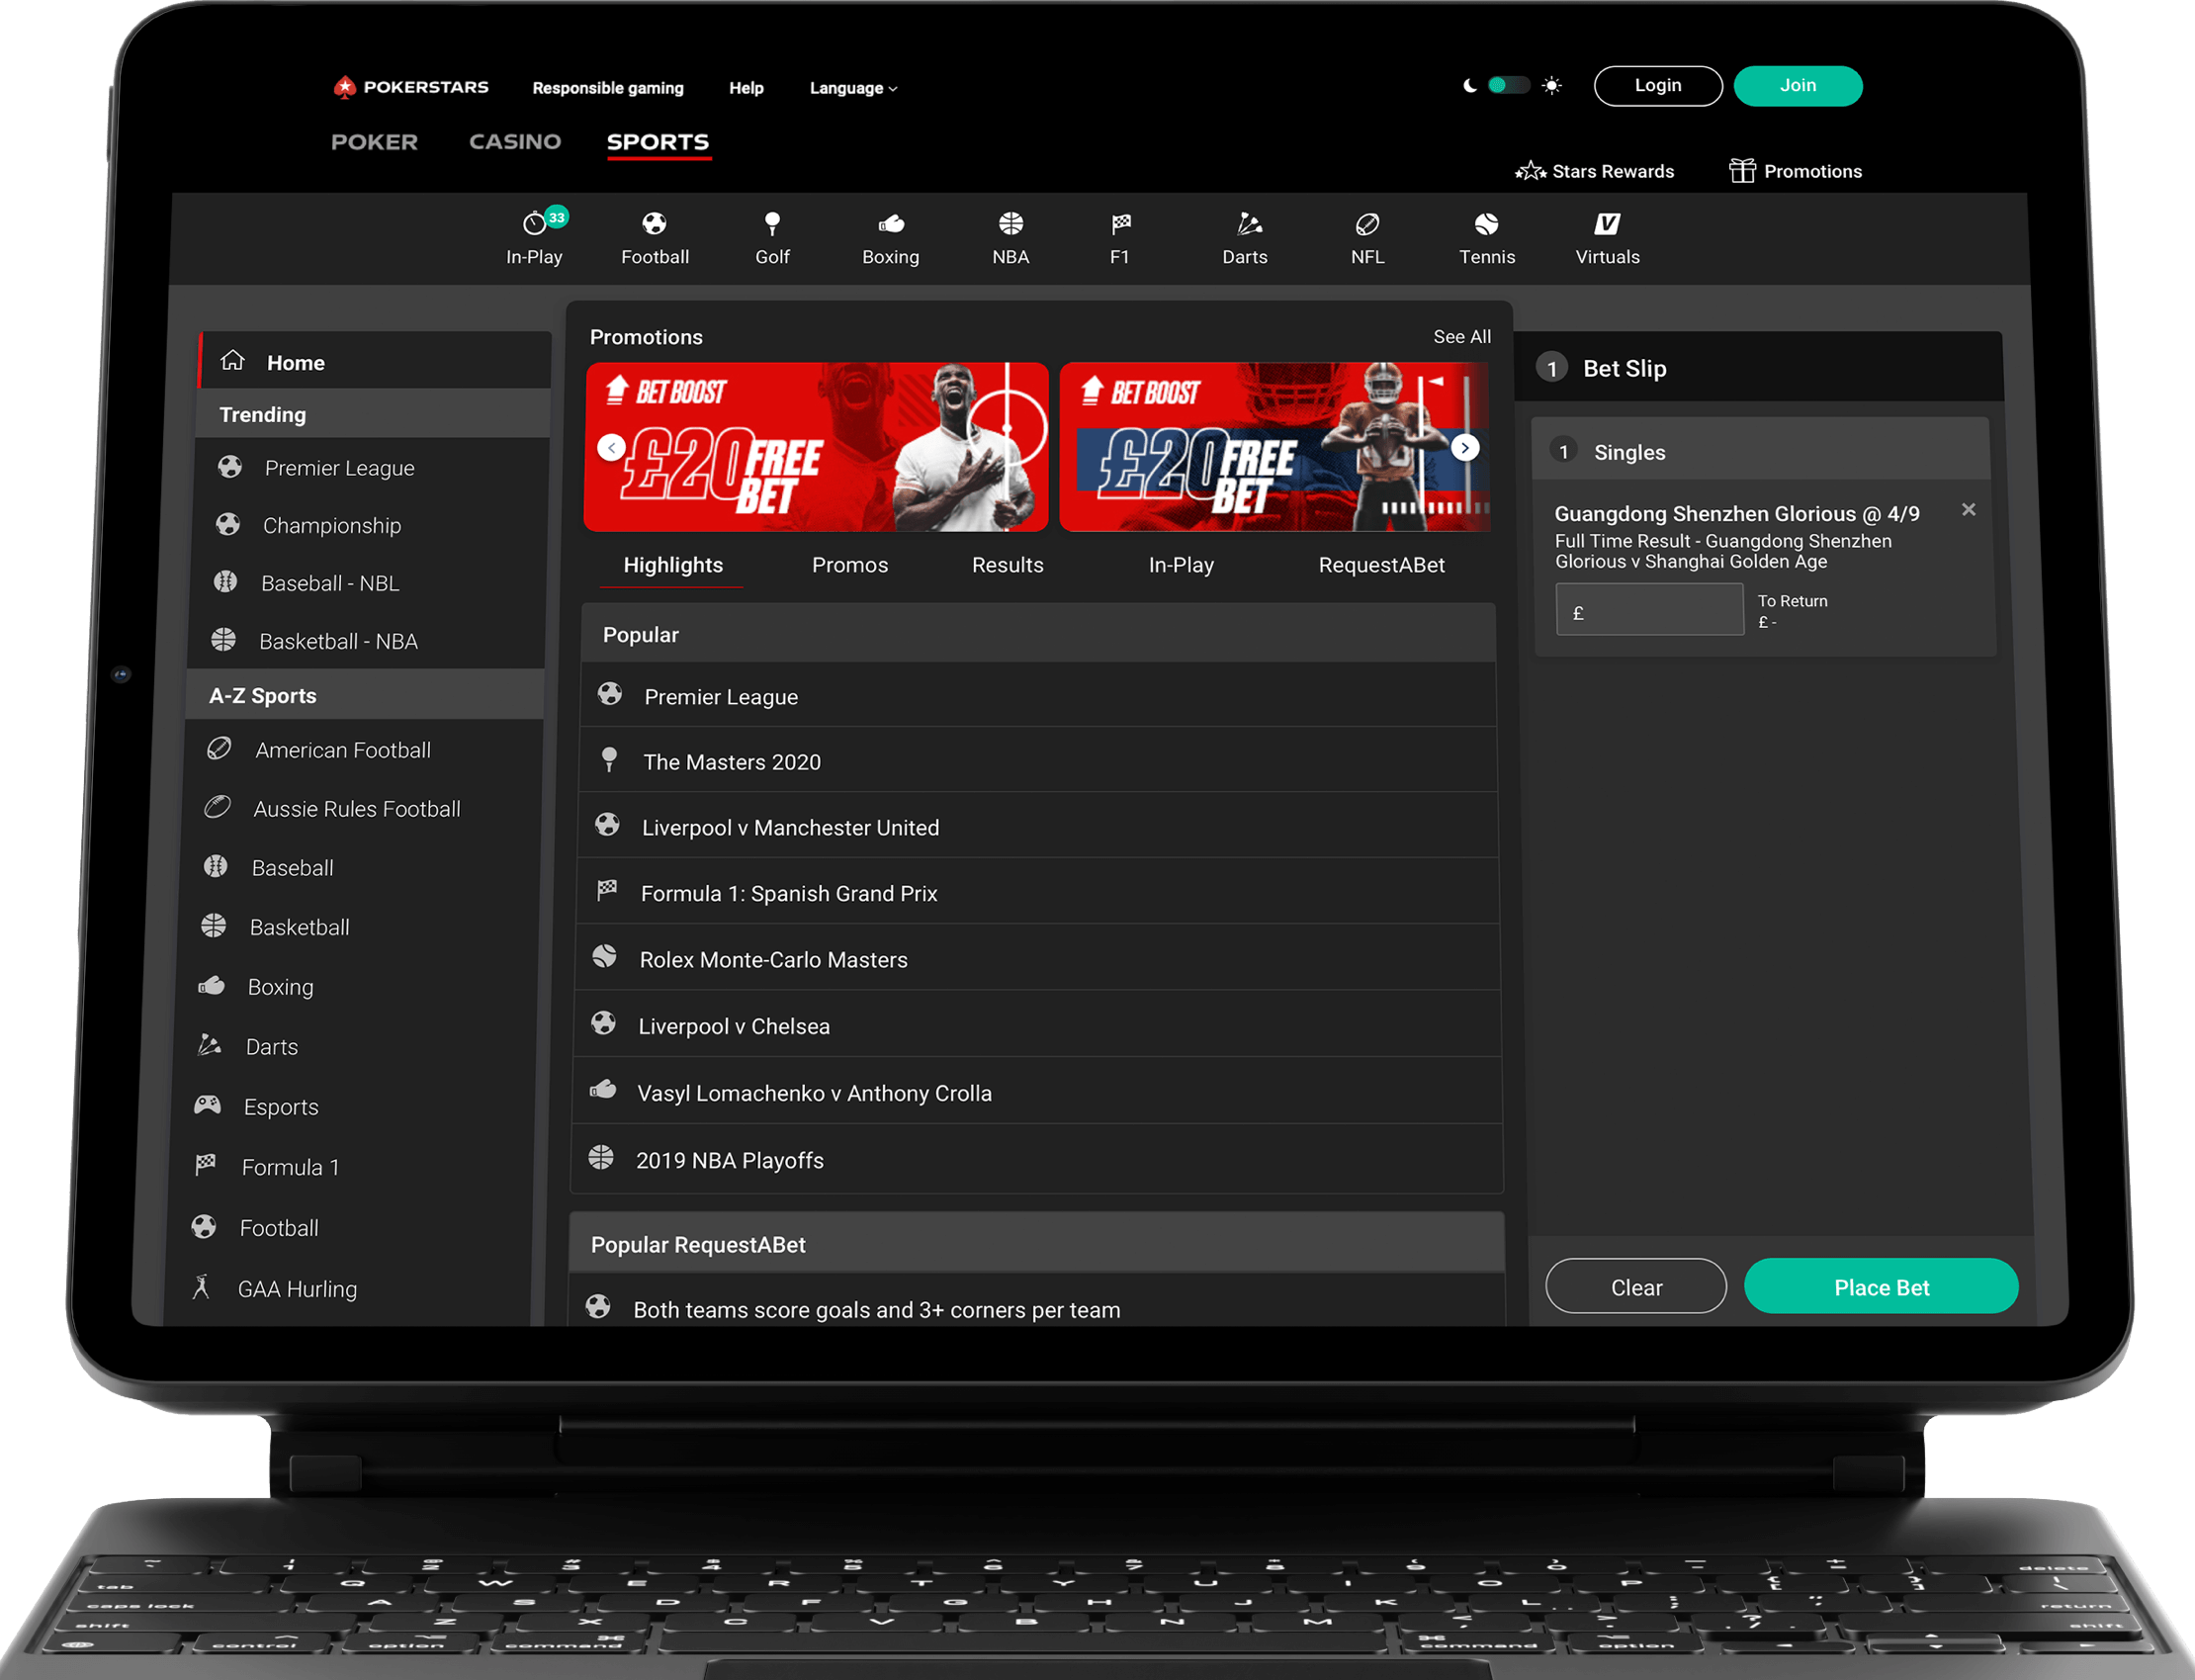
Task: Click American Football sidebar icon
Action: click(219, 749)
